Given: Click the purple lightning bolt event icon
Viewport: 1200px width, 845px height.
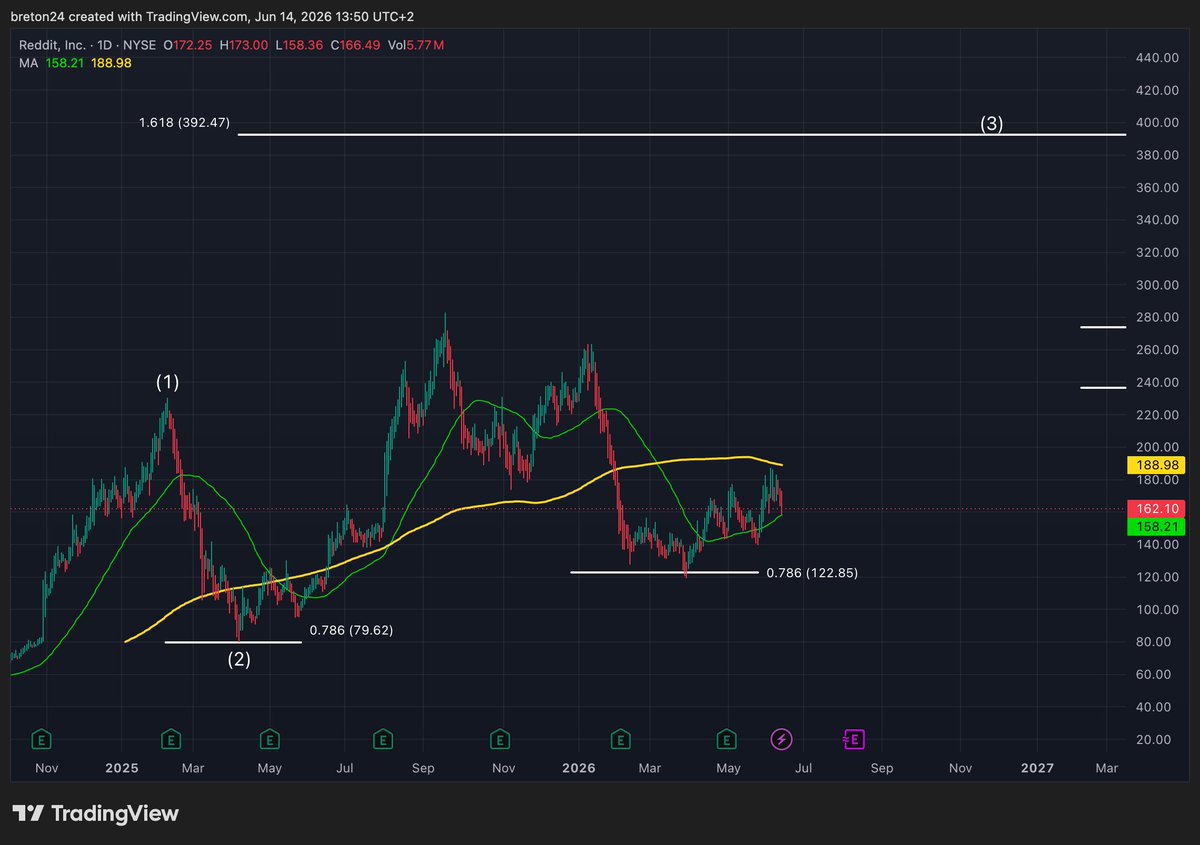Looking at the screenshot, I should coord(782,739).
